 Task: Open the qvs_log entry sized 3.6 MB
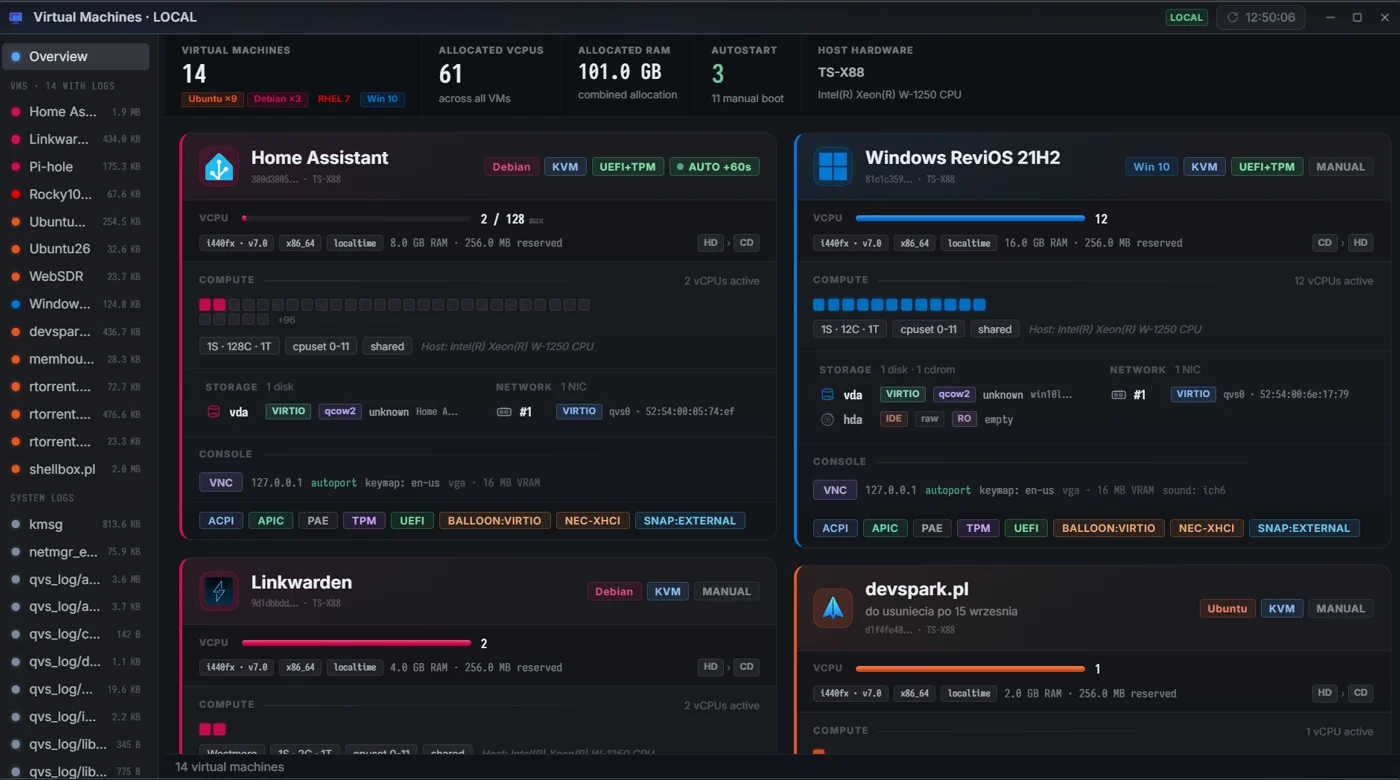click(x=76, y=579)
